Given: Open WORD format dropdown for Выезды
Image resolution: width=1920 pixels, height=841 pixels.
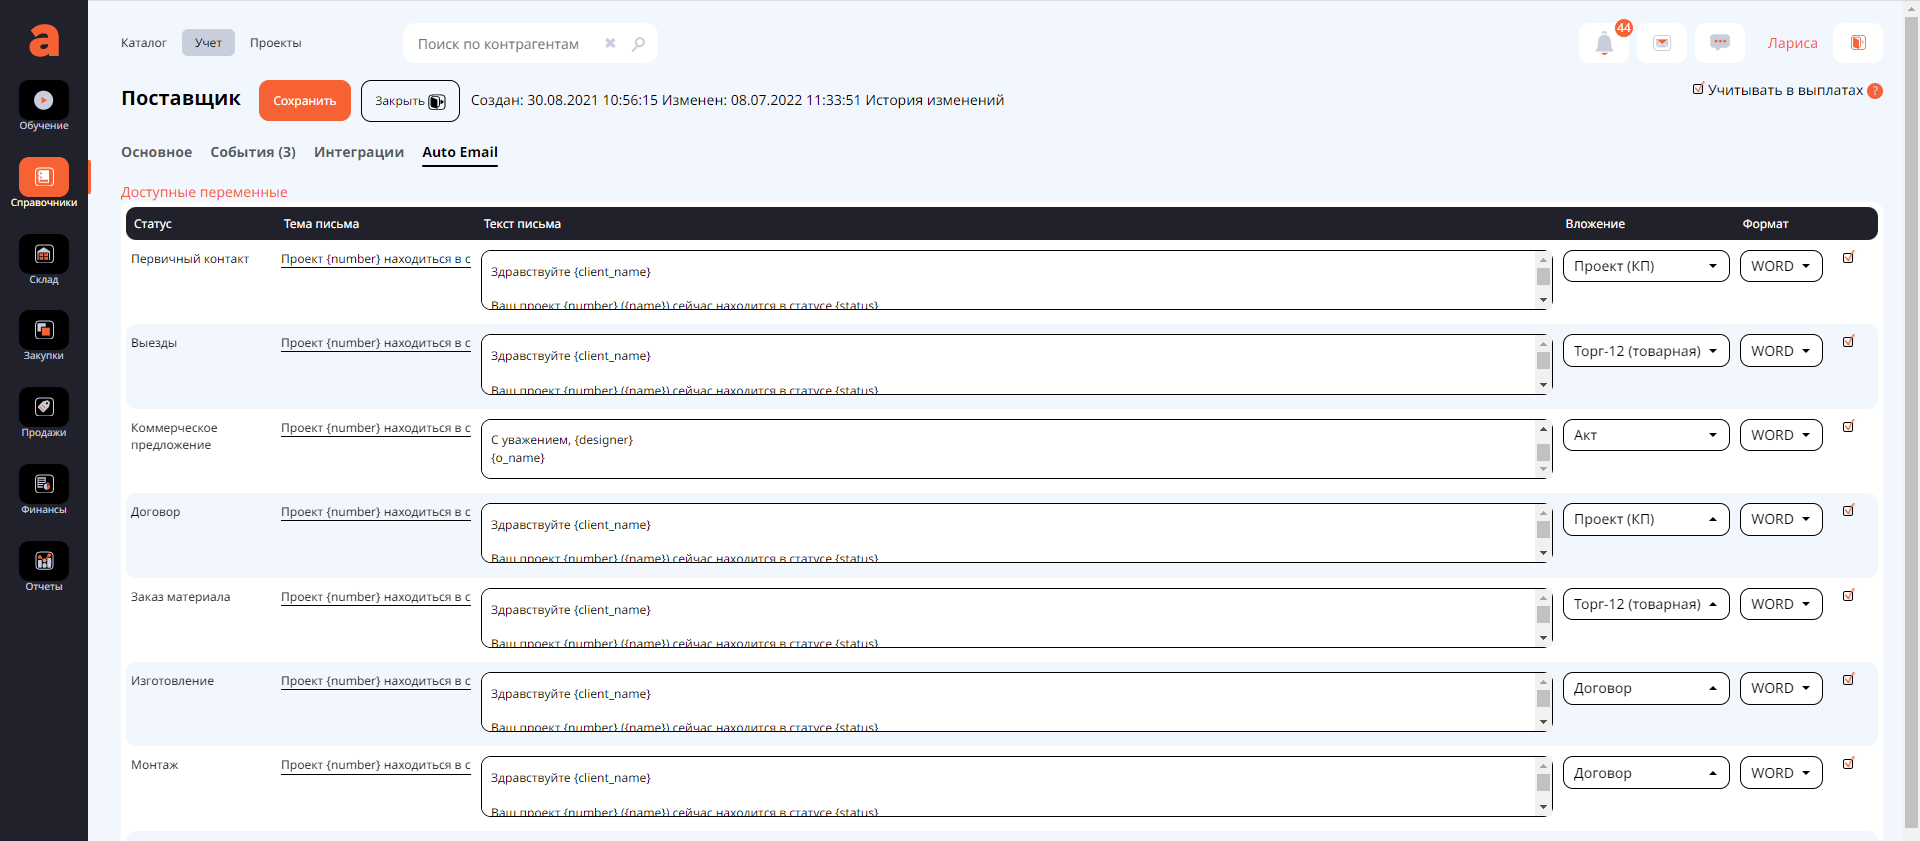Looking at the screenshot, I should click(1780, 351).
